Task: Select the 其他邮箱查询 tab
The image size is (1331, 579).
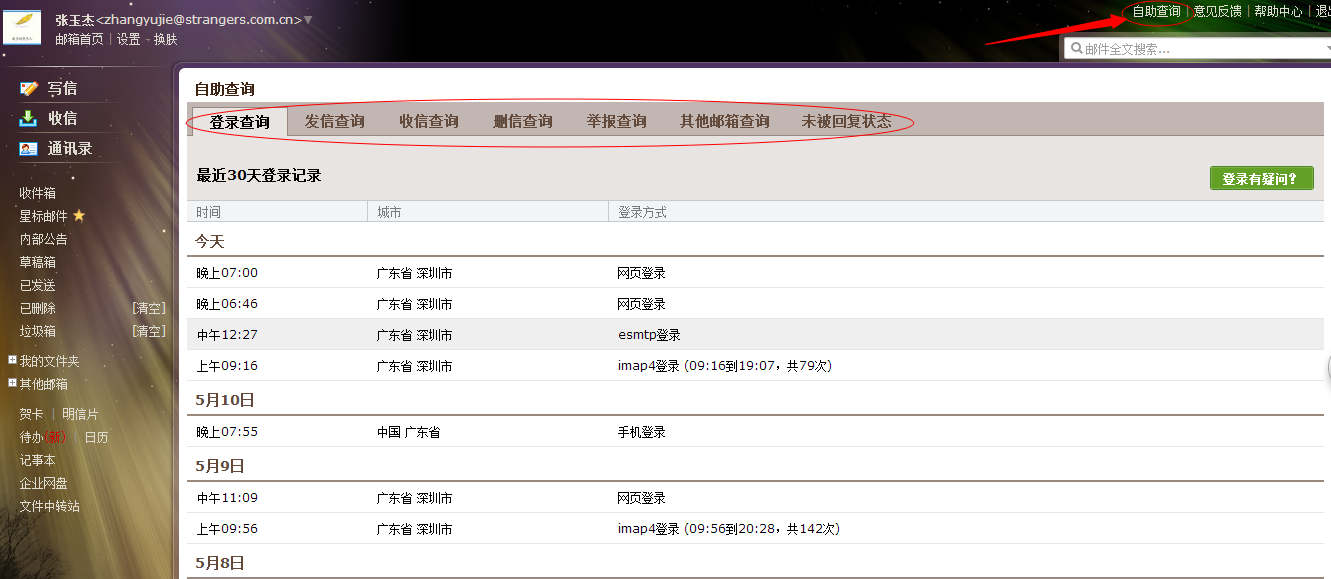Action: coord(724,121)
